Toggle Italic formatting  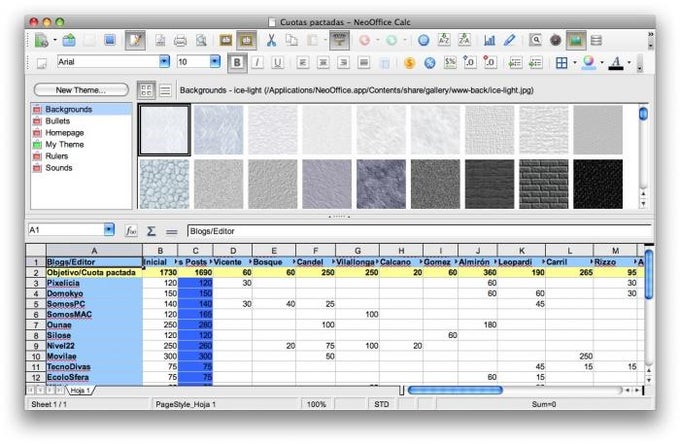click(x=257, y=63)
